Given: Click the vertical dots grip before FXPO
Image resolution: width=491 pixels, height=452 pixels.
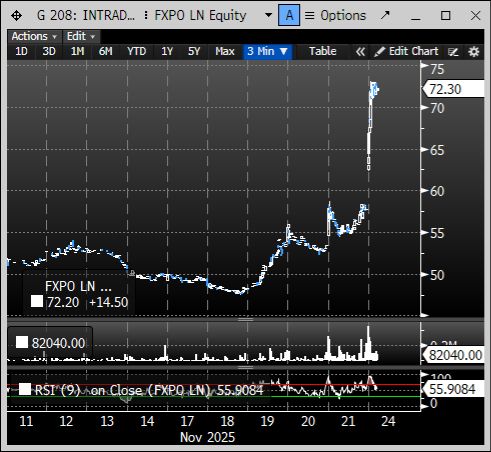Looking at the screenshot, I should pyautogui.click(x=146, y=15).
